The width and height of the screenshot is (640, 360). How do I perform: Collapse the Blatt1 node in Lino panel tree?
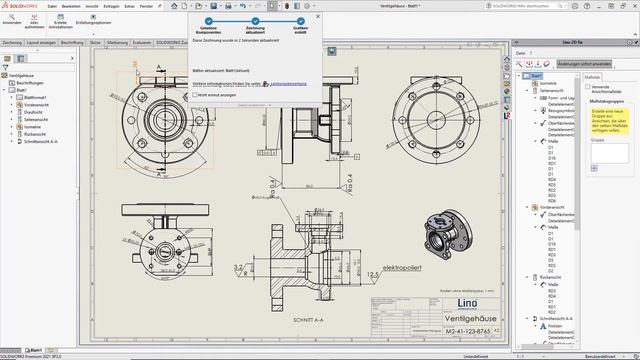click(x=519, y=76)
